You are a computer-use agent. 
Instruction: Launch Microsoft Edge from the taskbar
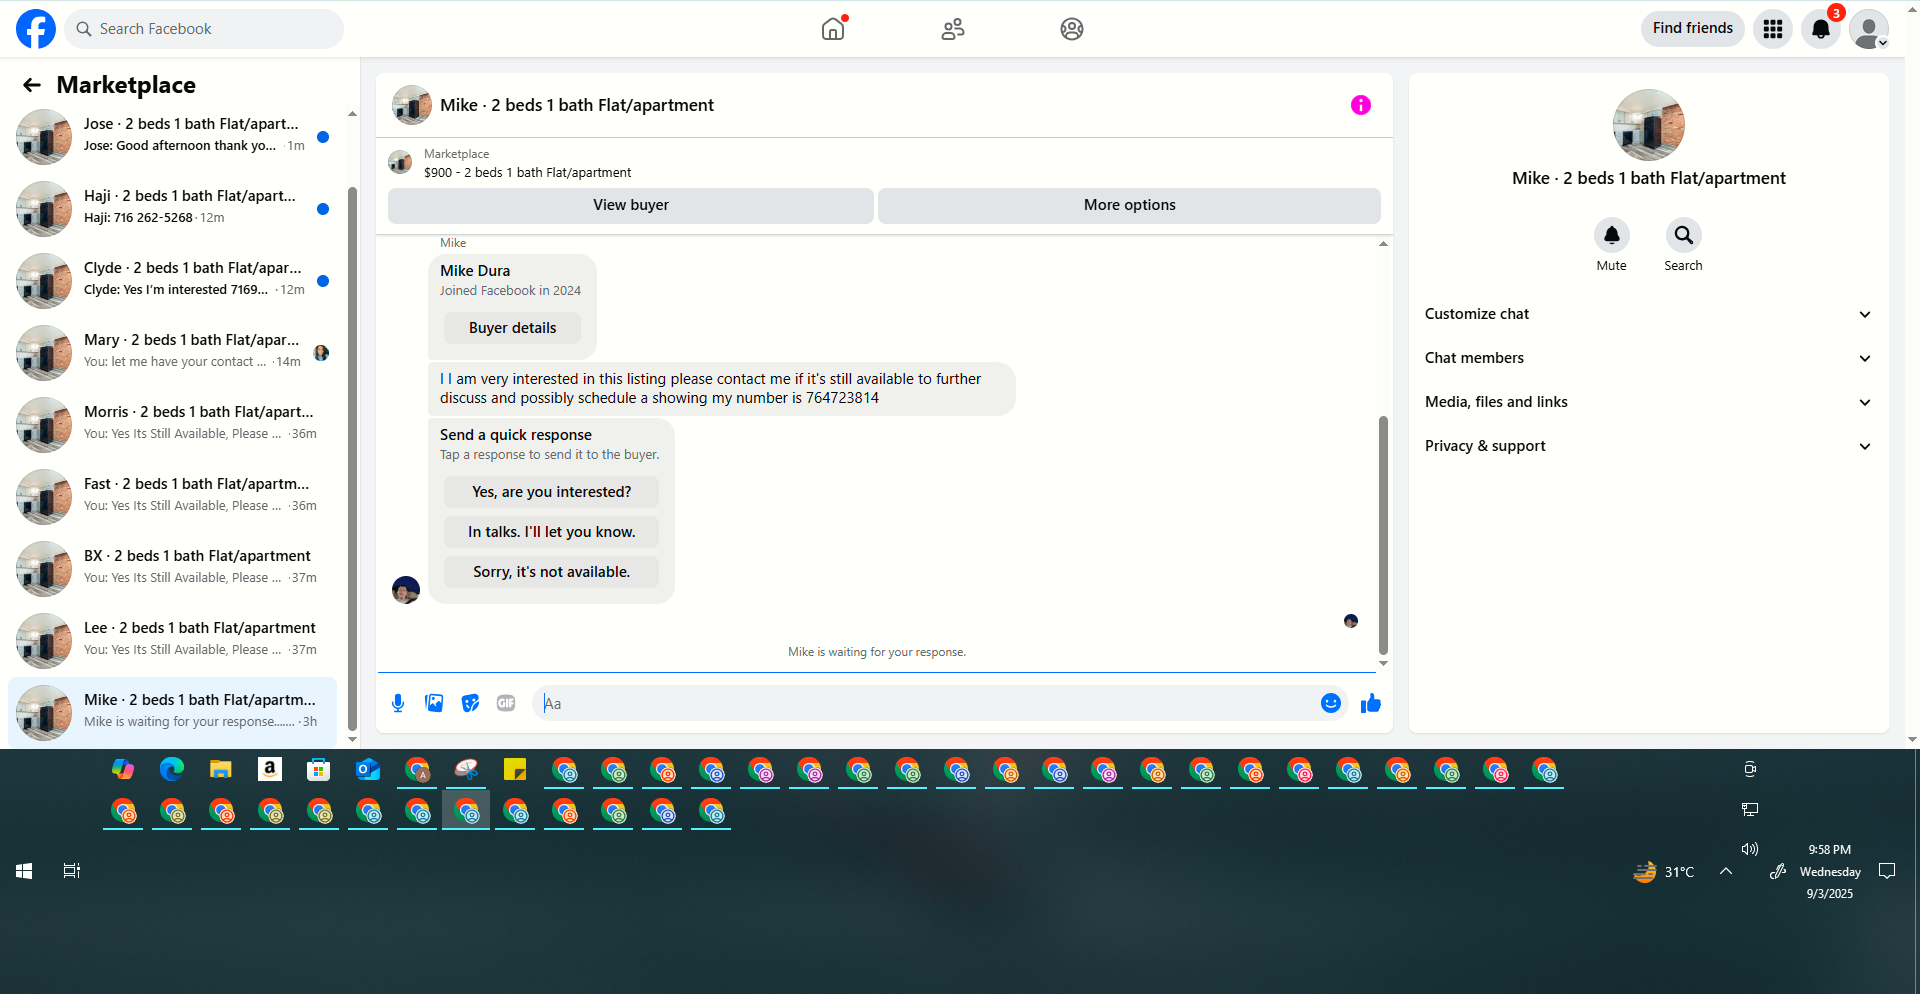click(x=172, y=769)
